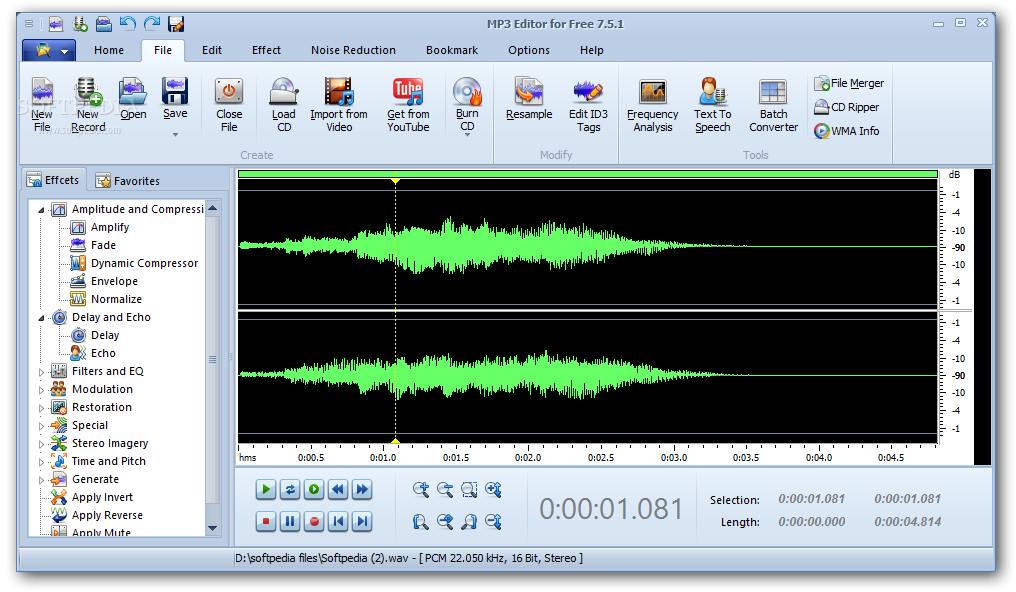The image size is (1016, 592).
Task: Click quick-access save-as disk icon
Action: coord(176,24)
